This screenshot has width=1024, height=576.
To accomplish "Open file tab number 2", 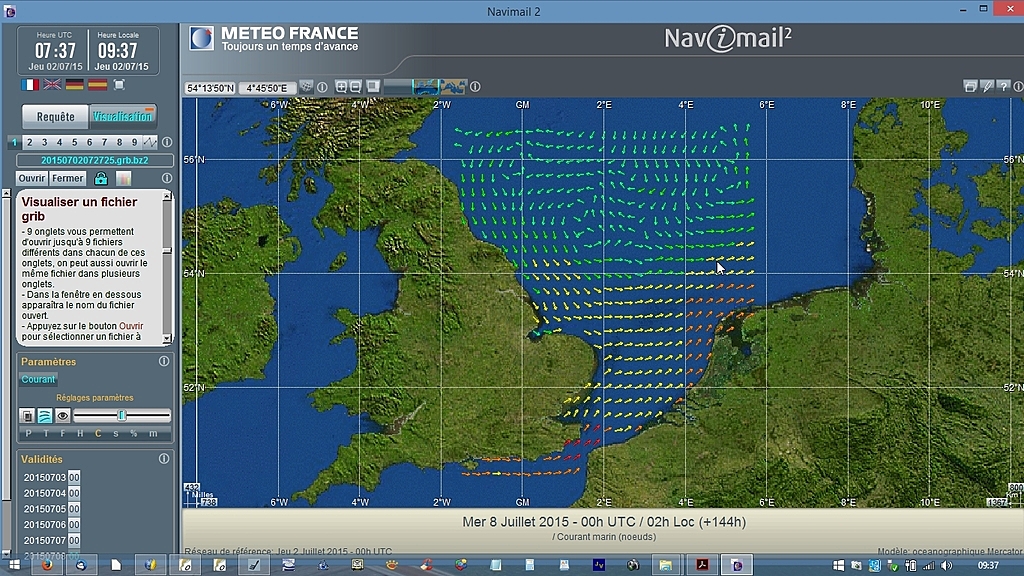I will point(29,142).
